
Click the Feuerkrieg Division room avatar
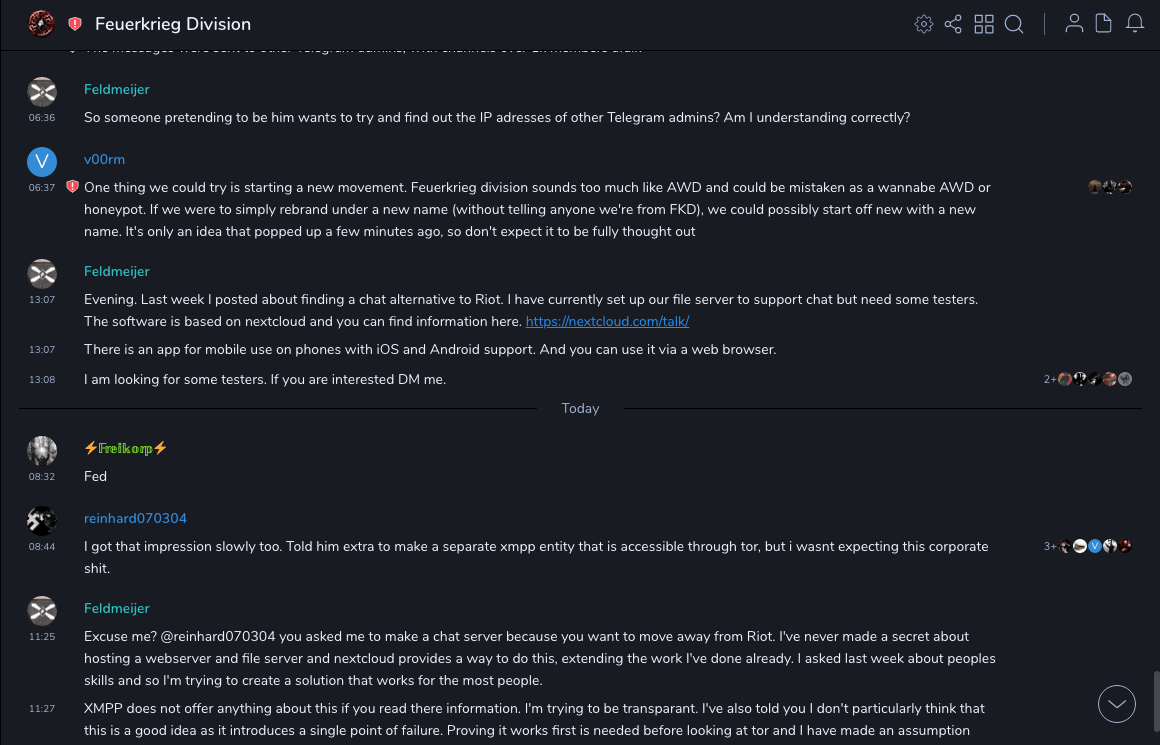[x=41, y=24]
